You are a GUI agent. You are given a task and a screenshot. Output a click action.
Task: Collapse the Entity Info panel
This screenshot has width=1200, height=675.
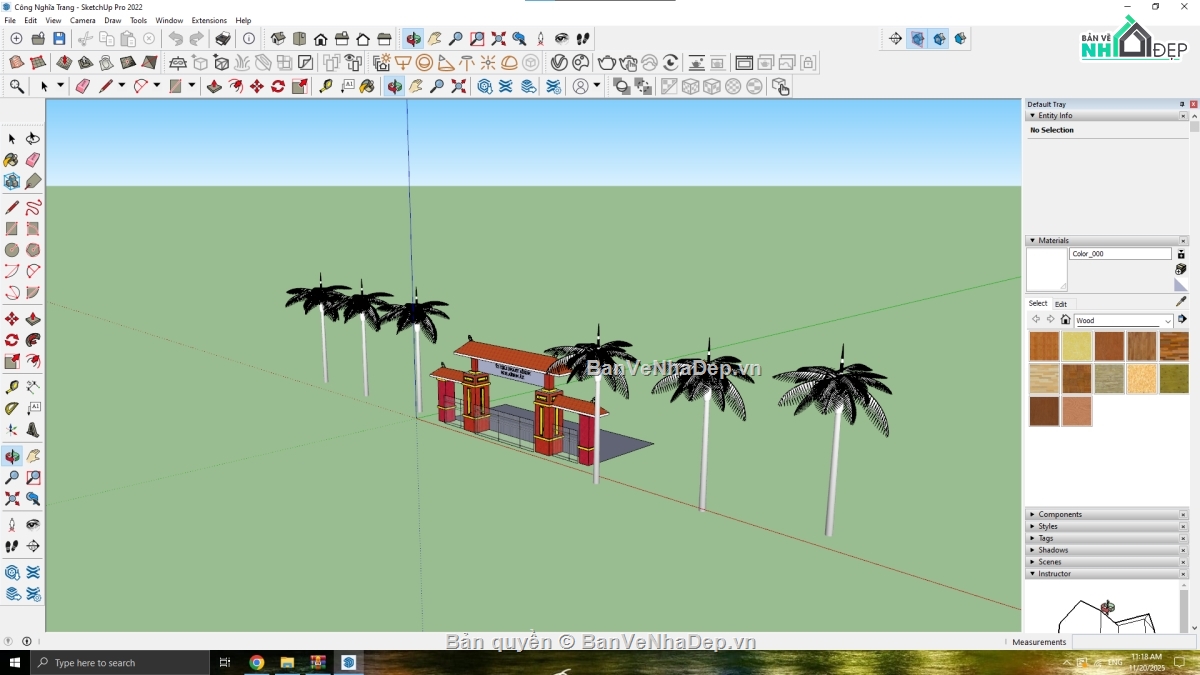click(1032, 116)
